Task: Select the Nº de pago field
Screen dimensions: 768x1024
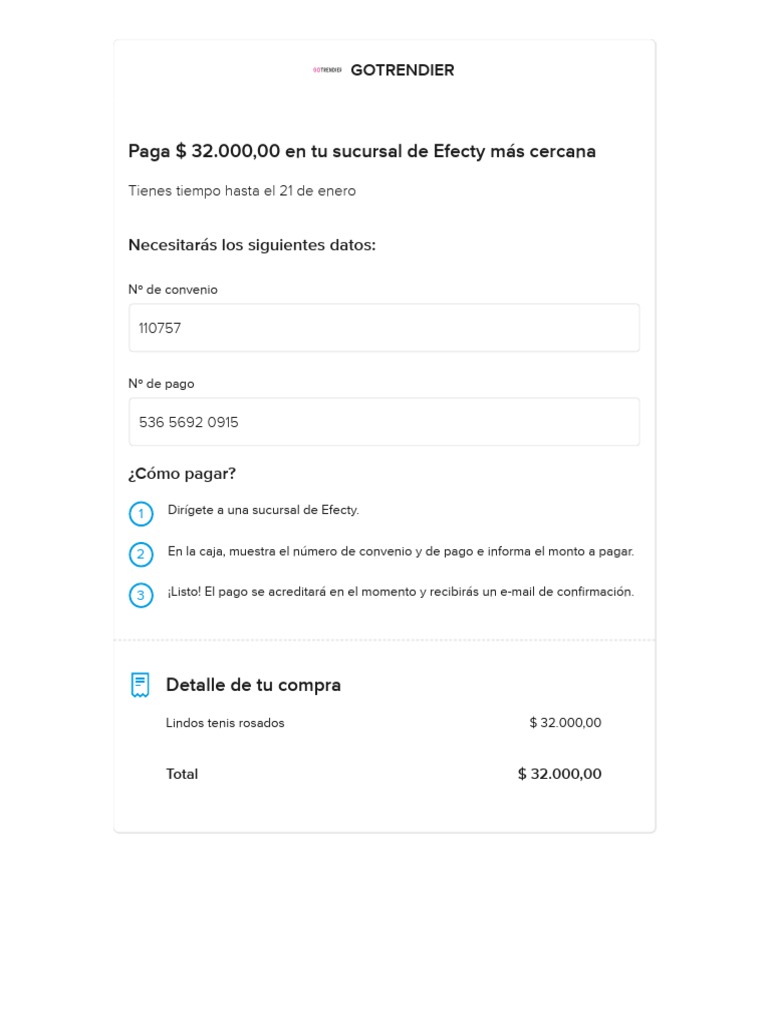Action: (384, 422)
